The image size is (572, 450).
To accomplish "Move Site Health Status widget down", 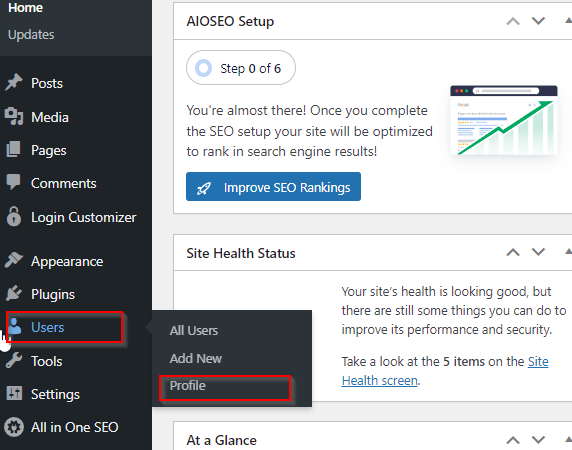I will [538, 252].
